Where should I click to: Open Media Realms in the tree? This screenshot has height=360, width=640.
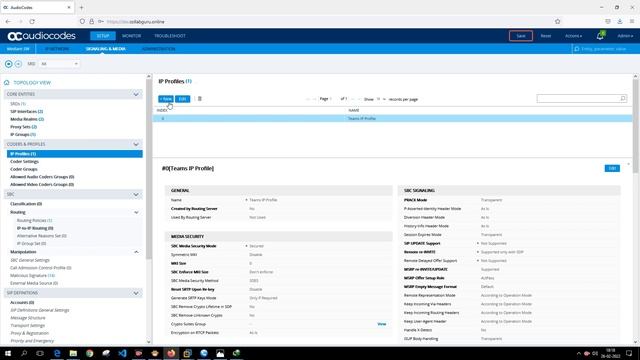(27, 119)
